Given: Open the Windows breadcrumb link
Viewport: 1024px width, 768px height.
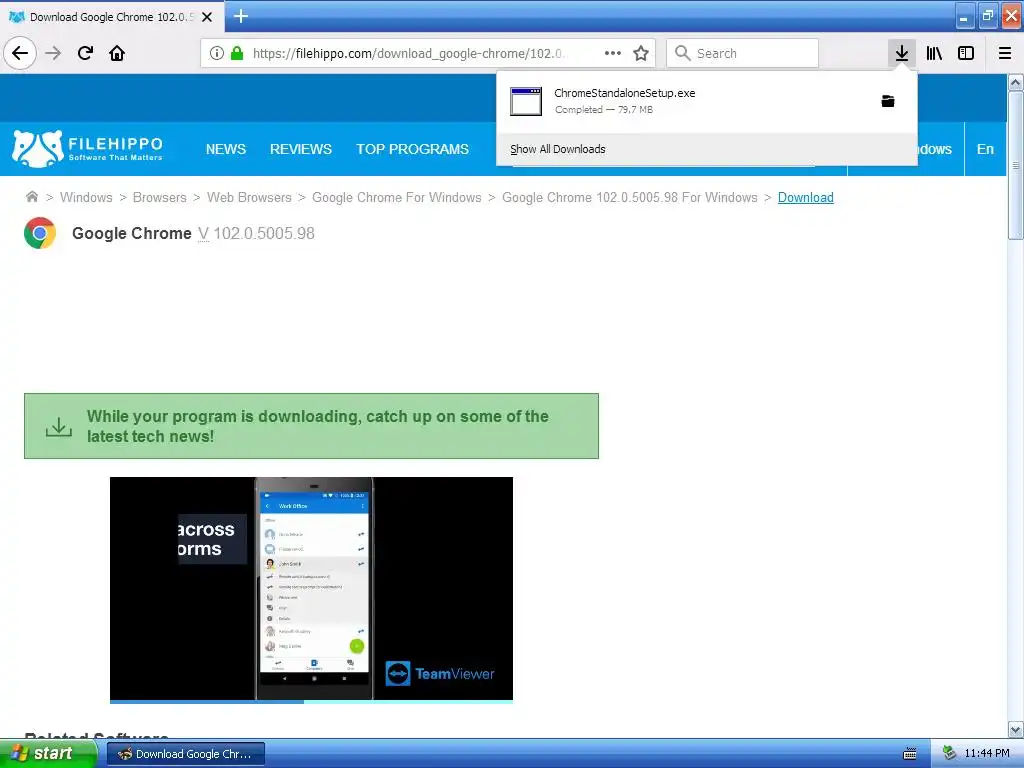Looking at the screenshot, I should [x=86, y=197].
